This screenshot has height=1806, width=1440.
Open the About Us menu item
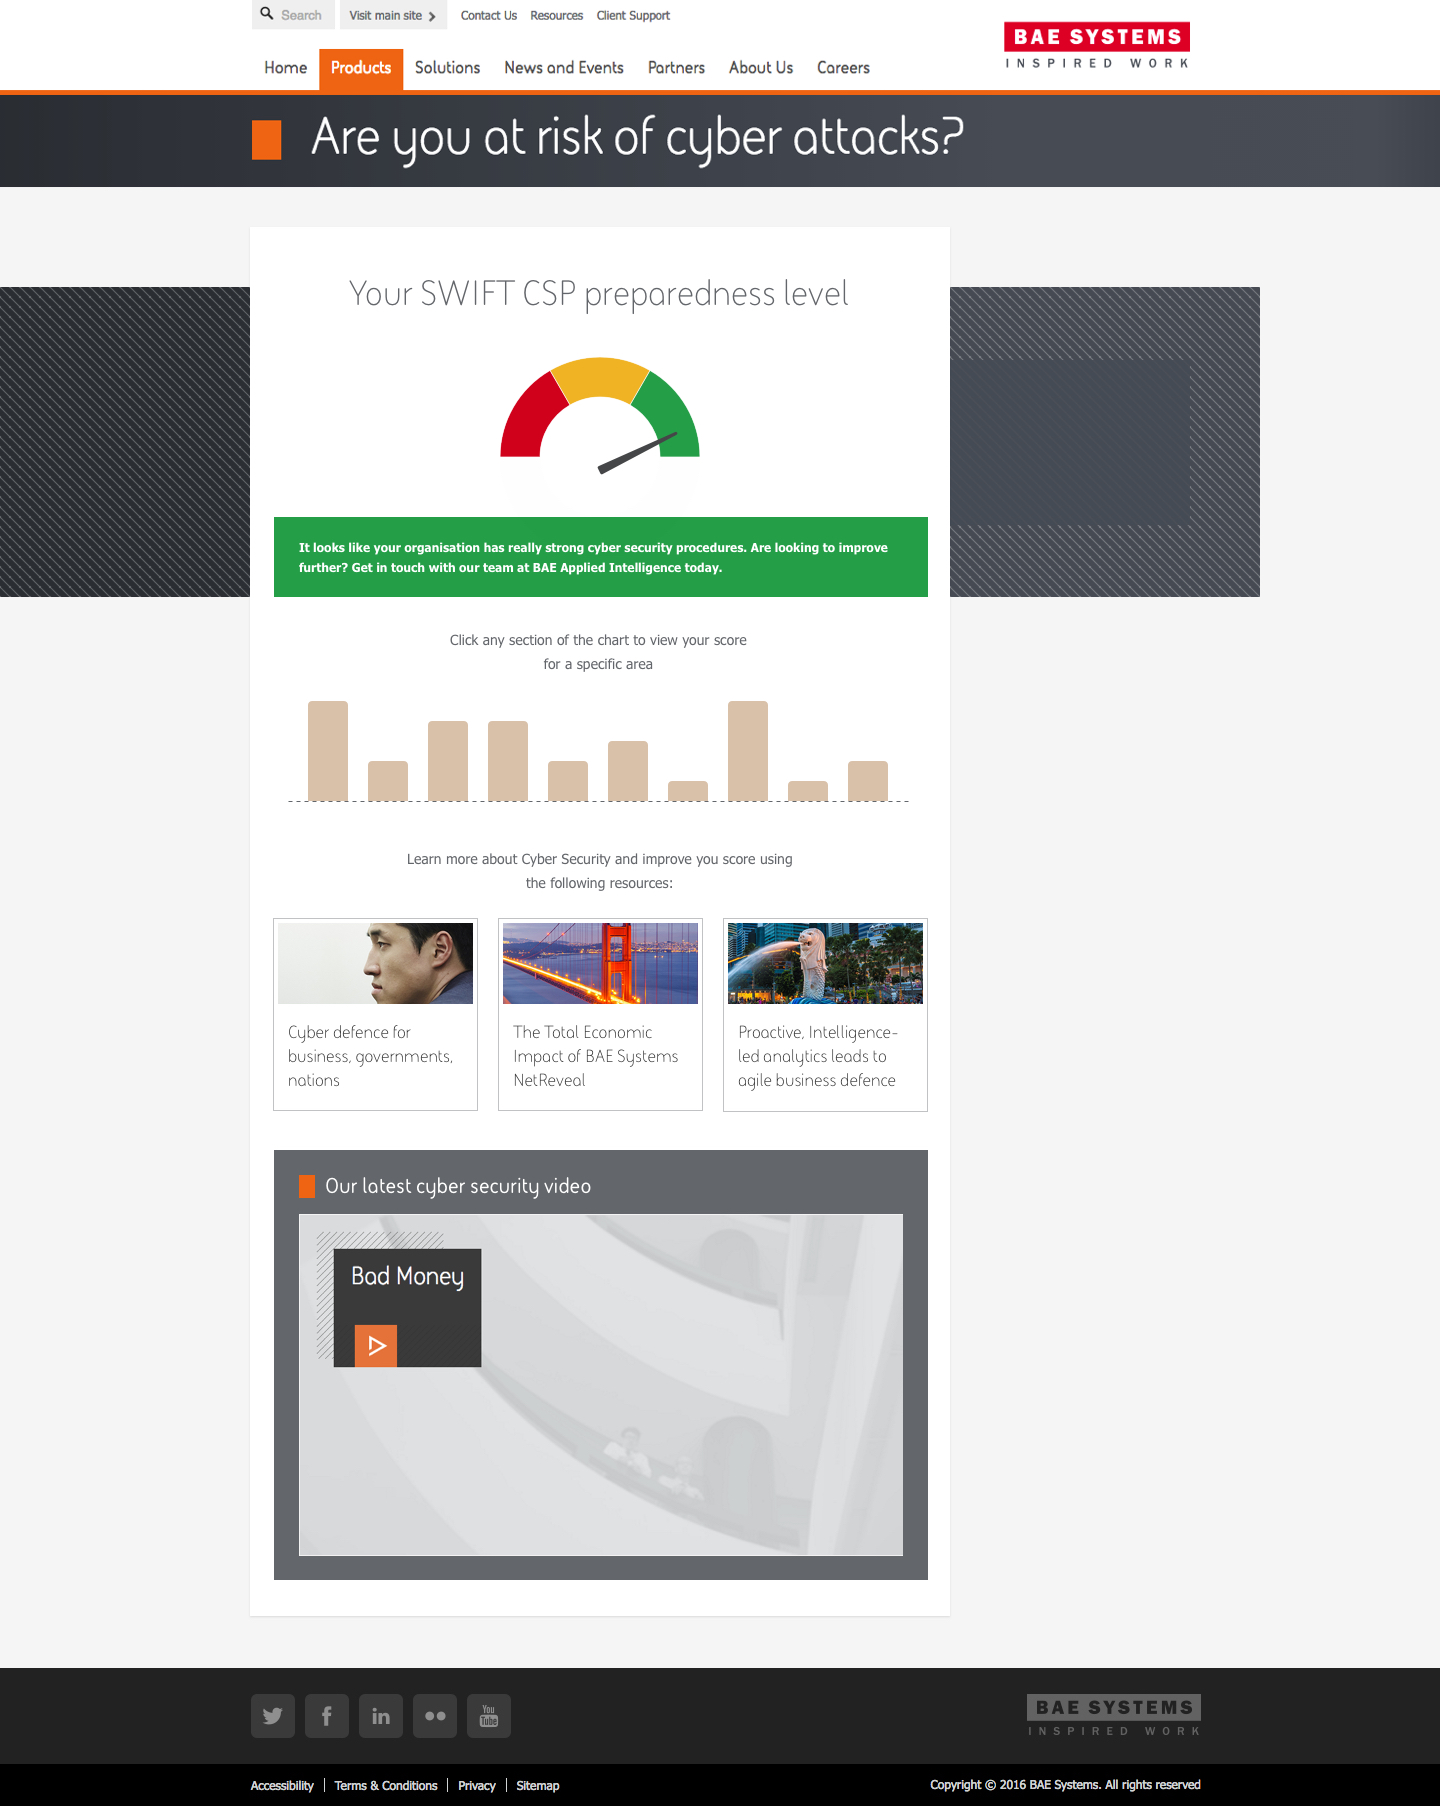[761, 68]
